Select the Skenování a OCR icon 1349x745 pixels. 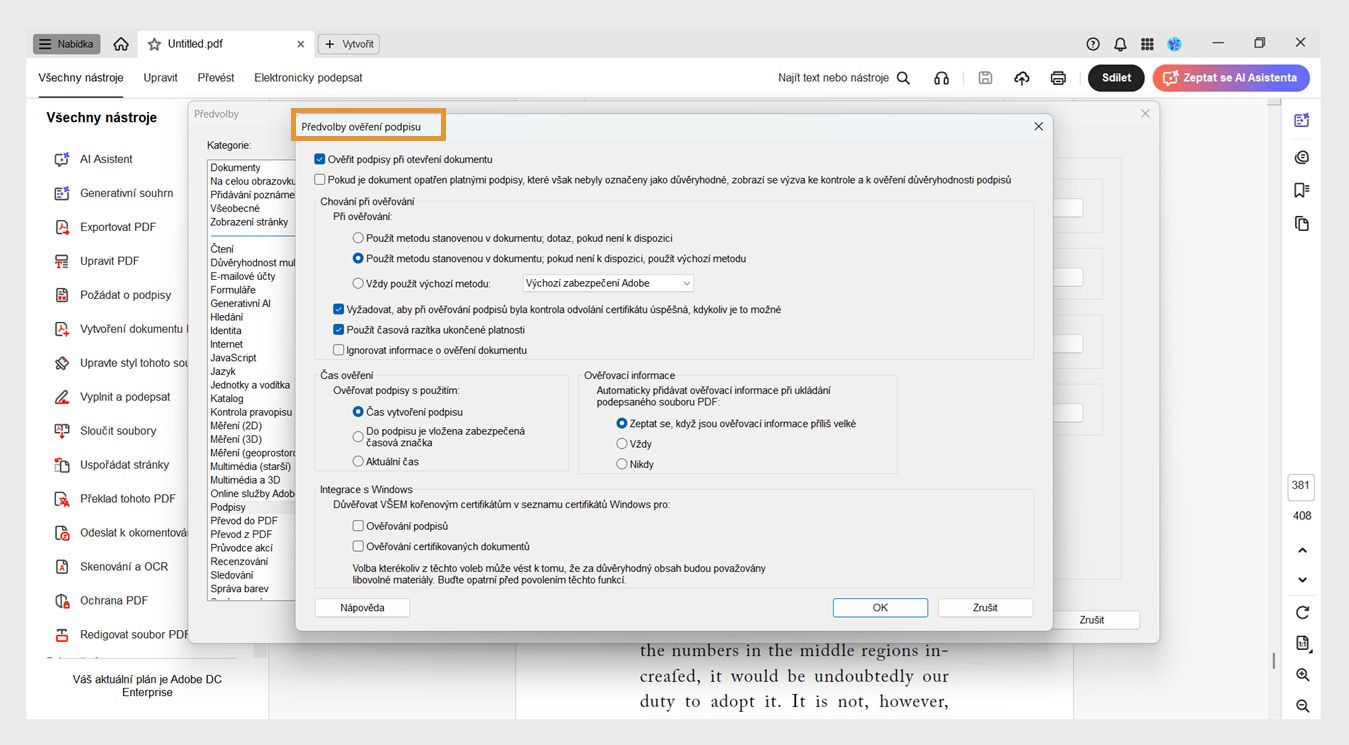pyautogui.click(x=62, y=567)
